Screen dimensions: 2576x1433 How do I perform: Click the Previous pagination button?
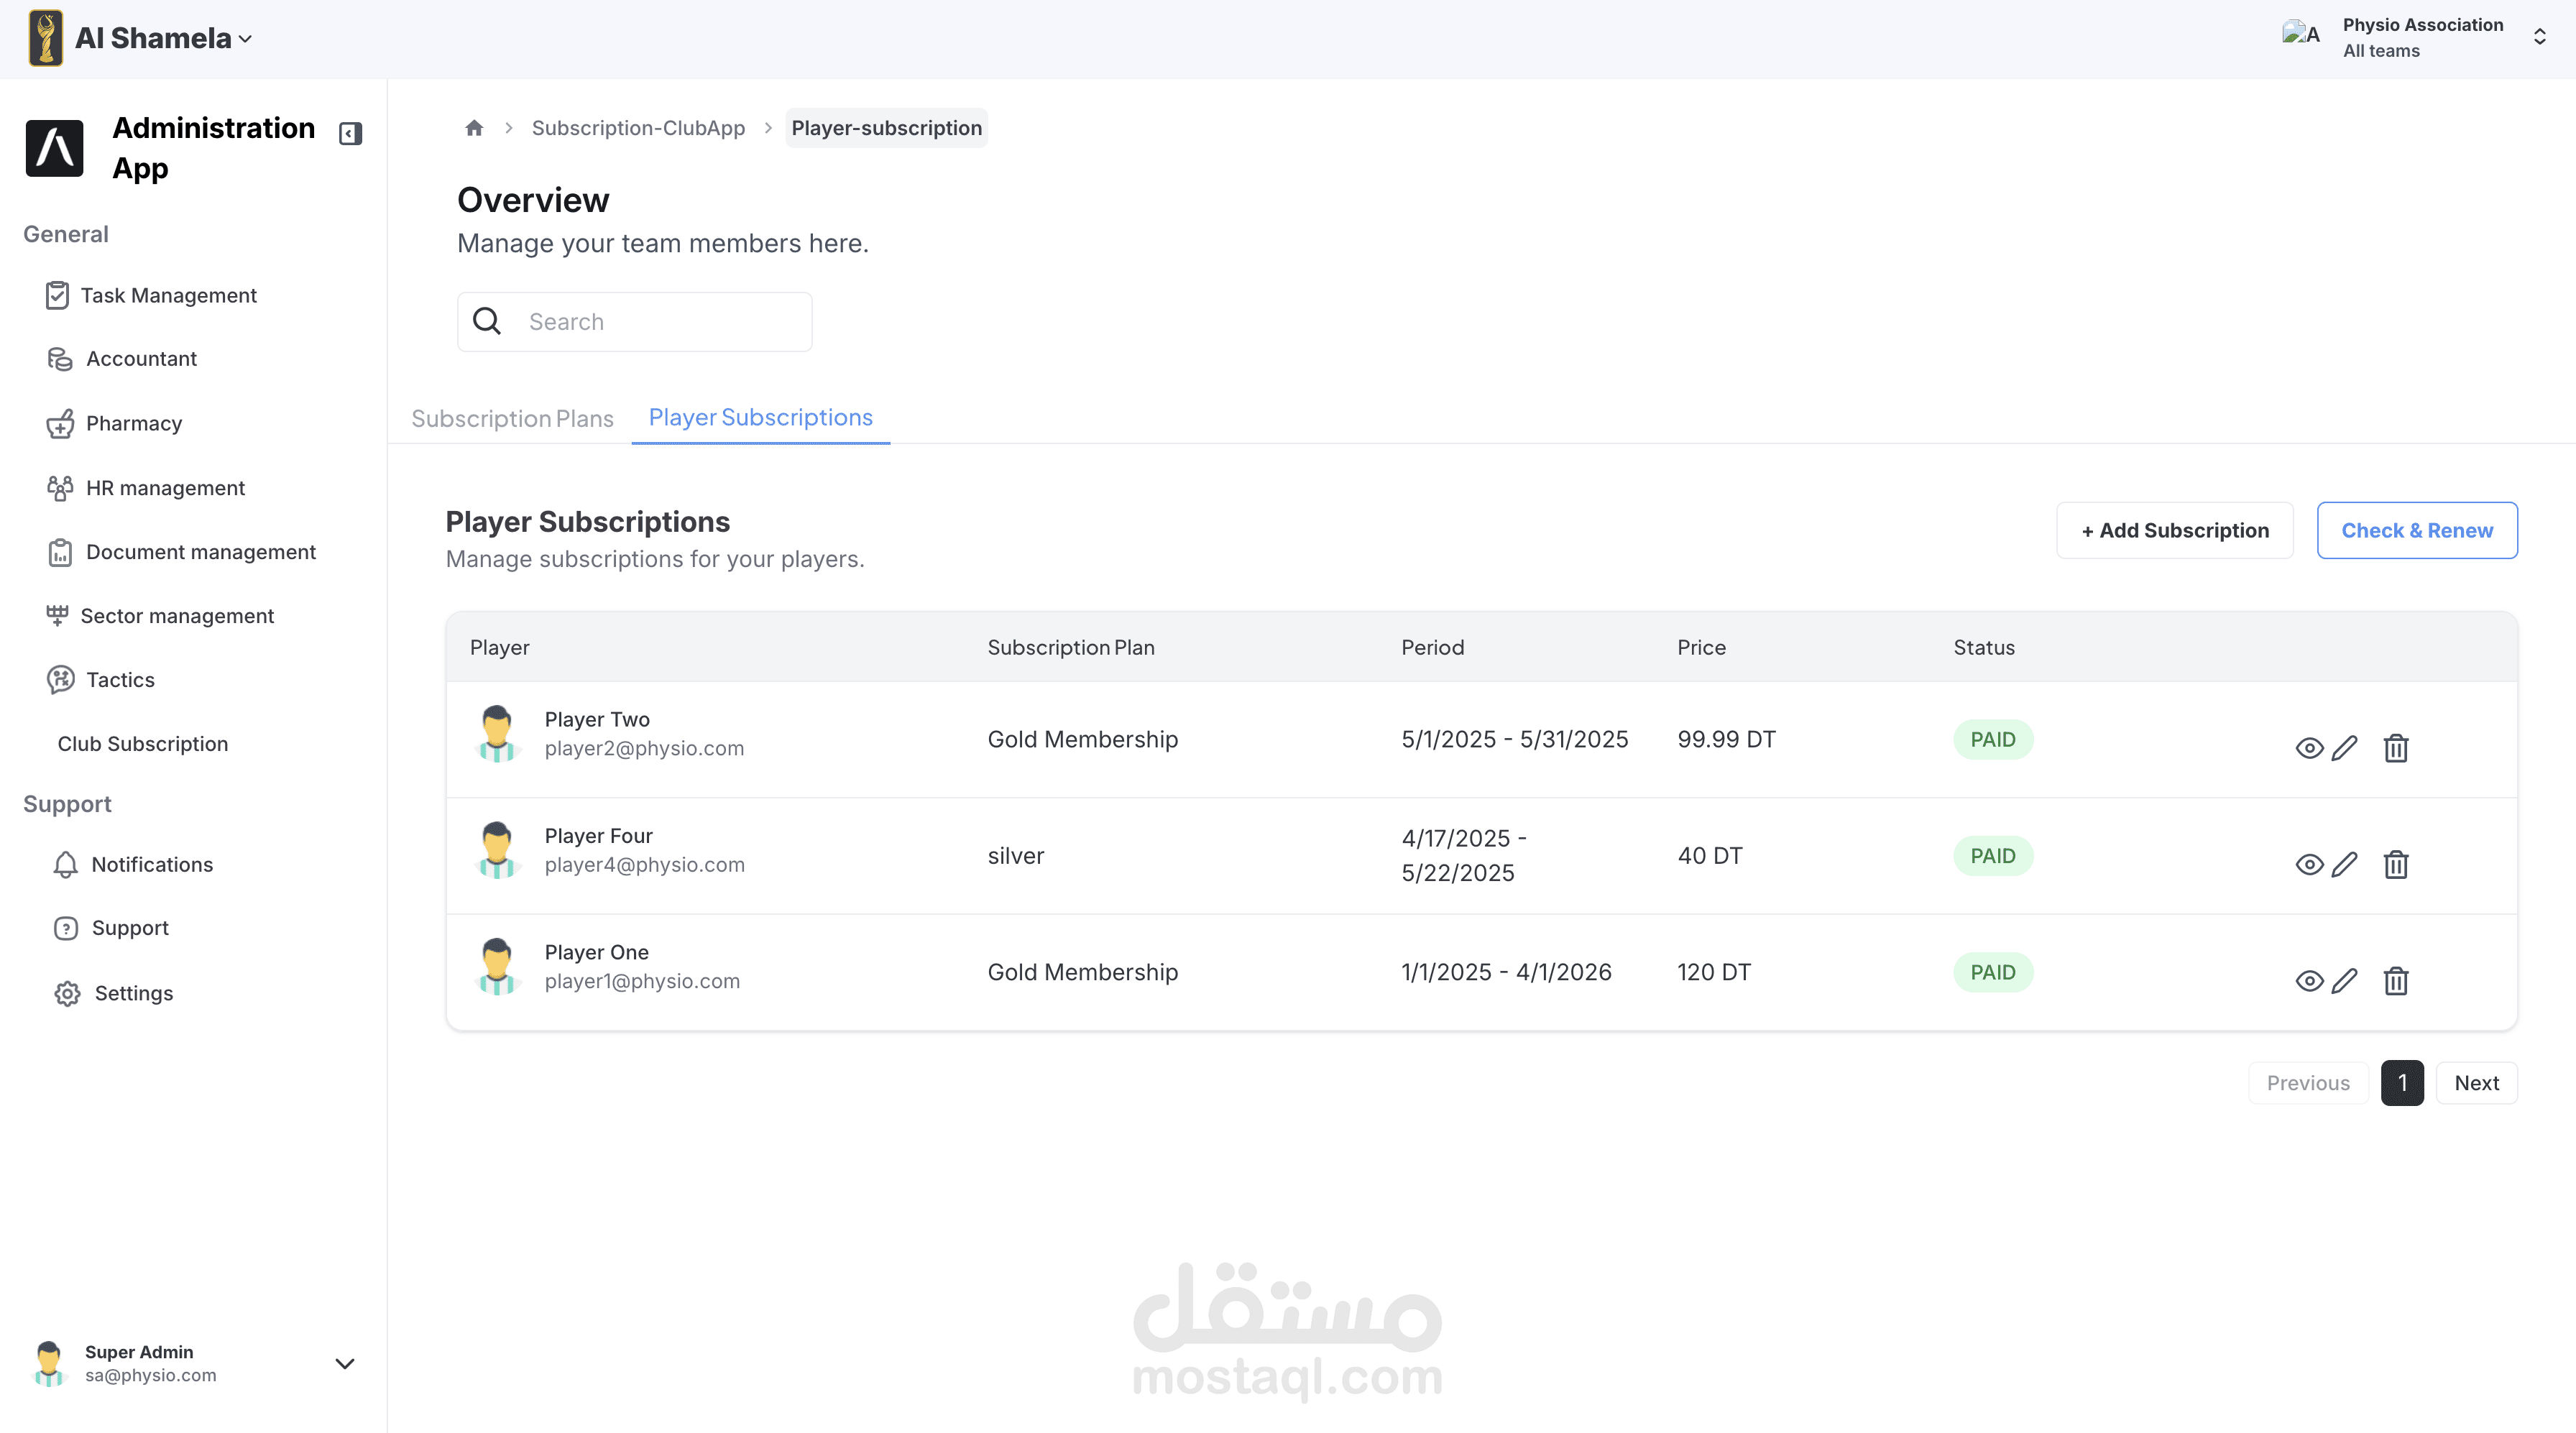tap(2308, 1083)
